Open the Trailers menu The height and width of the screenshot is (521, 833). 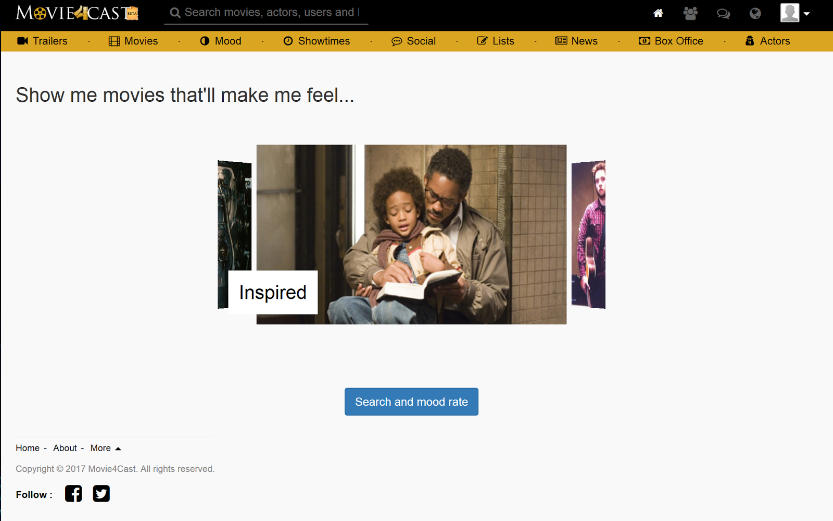pyautogui.click(x=42, y=41)
